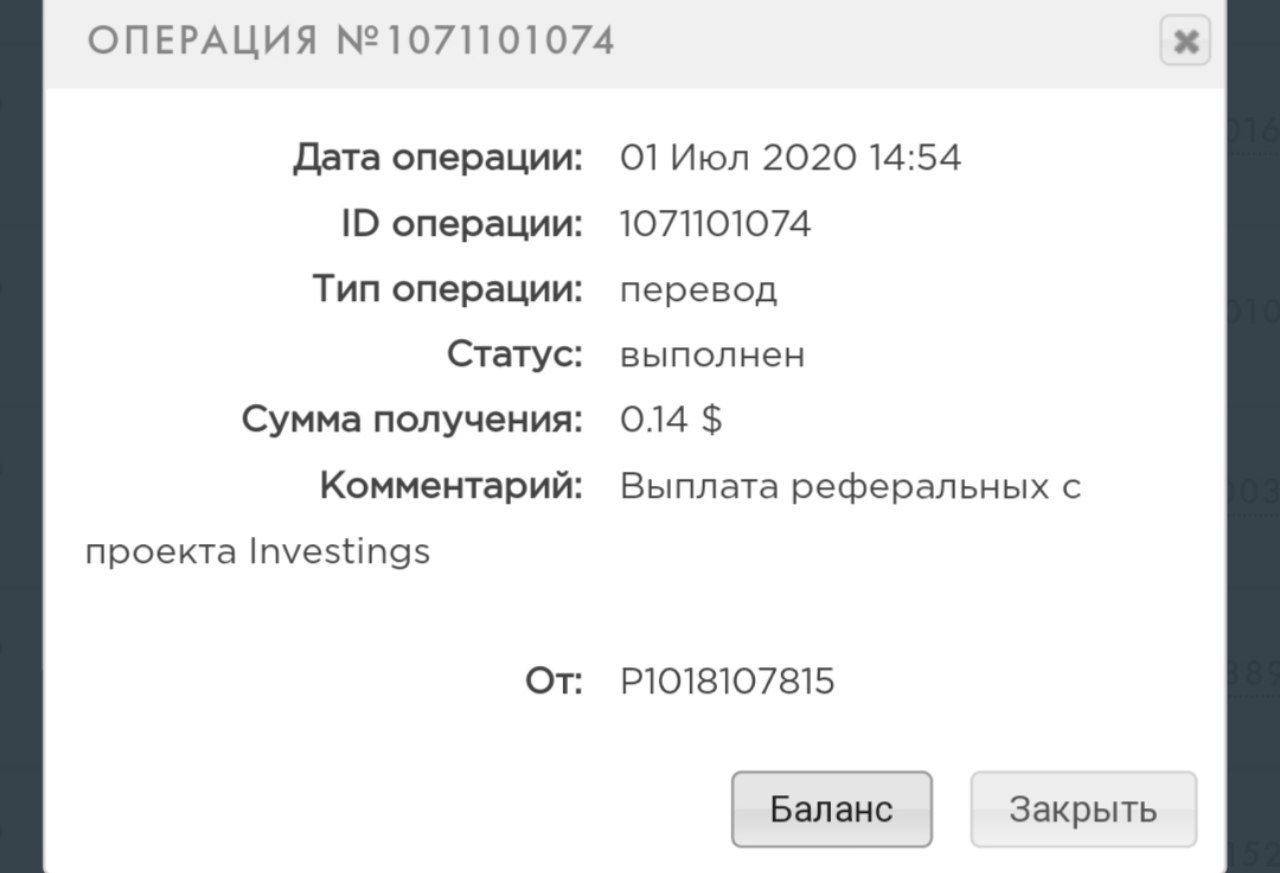Click the ID операции label
This screenshot has width=1280, height=873.
coord(461,224)
